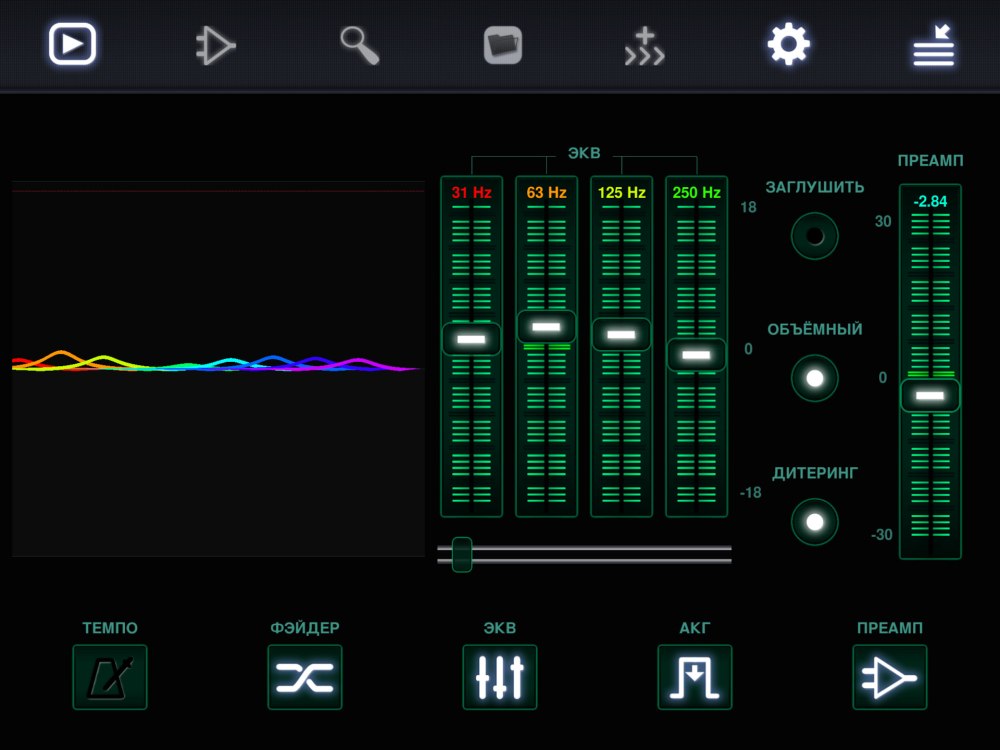Open the АКГ gain control button
The width and height of the screenshot is (1000, 750).
point(695,677)
